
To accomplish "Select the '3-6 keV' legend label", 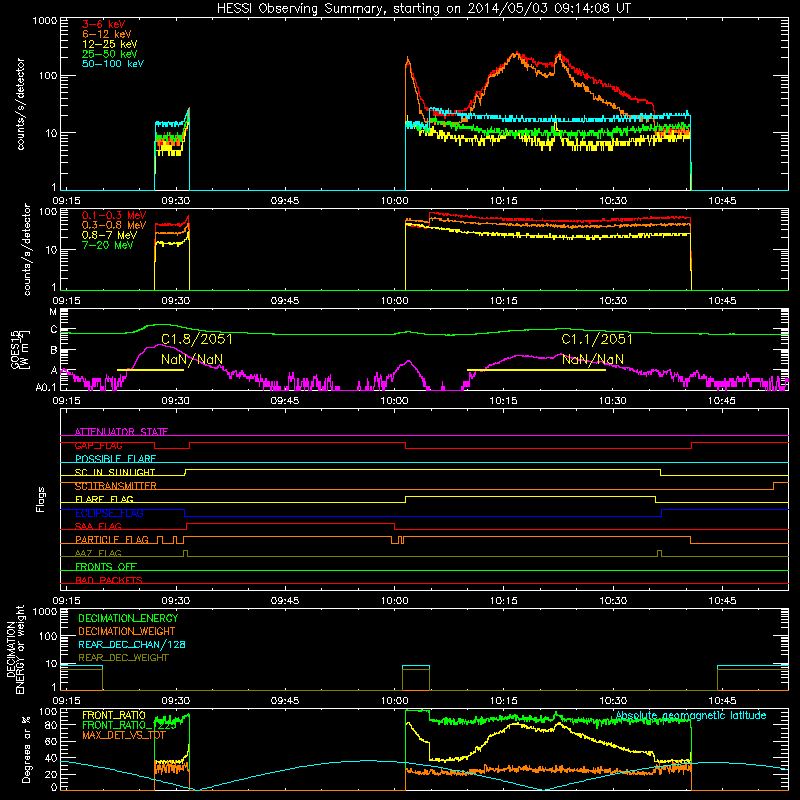I will click(x=103, y=24).
